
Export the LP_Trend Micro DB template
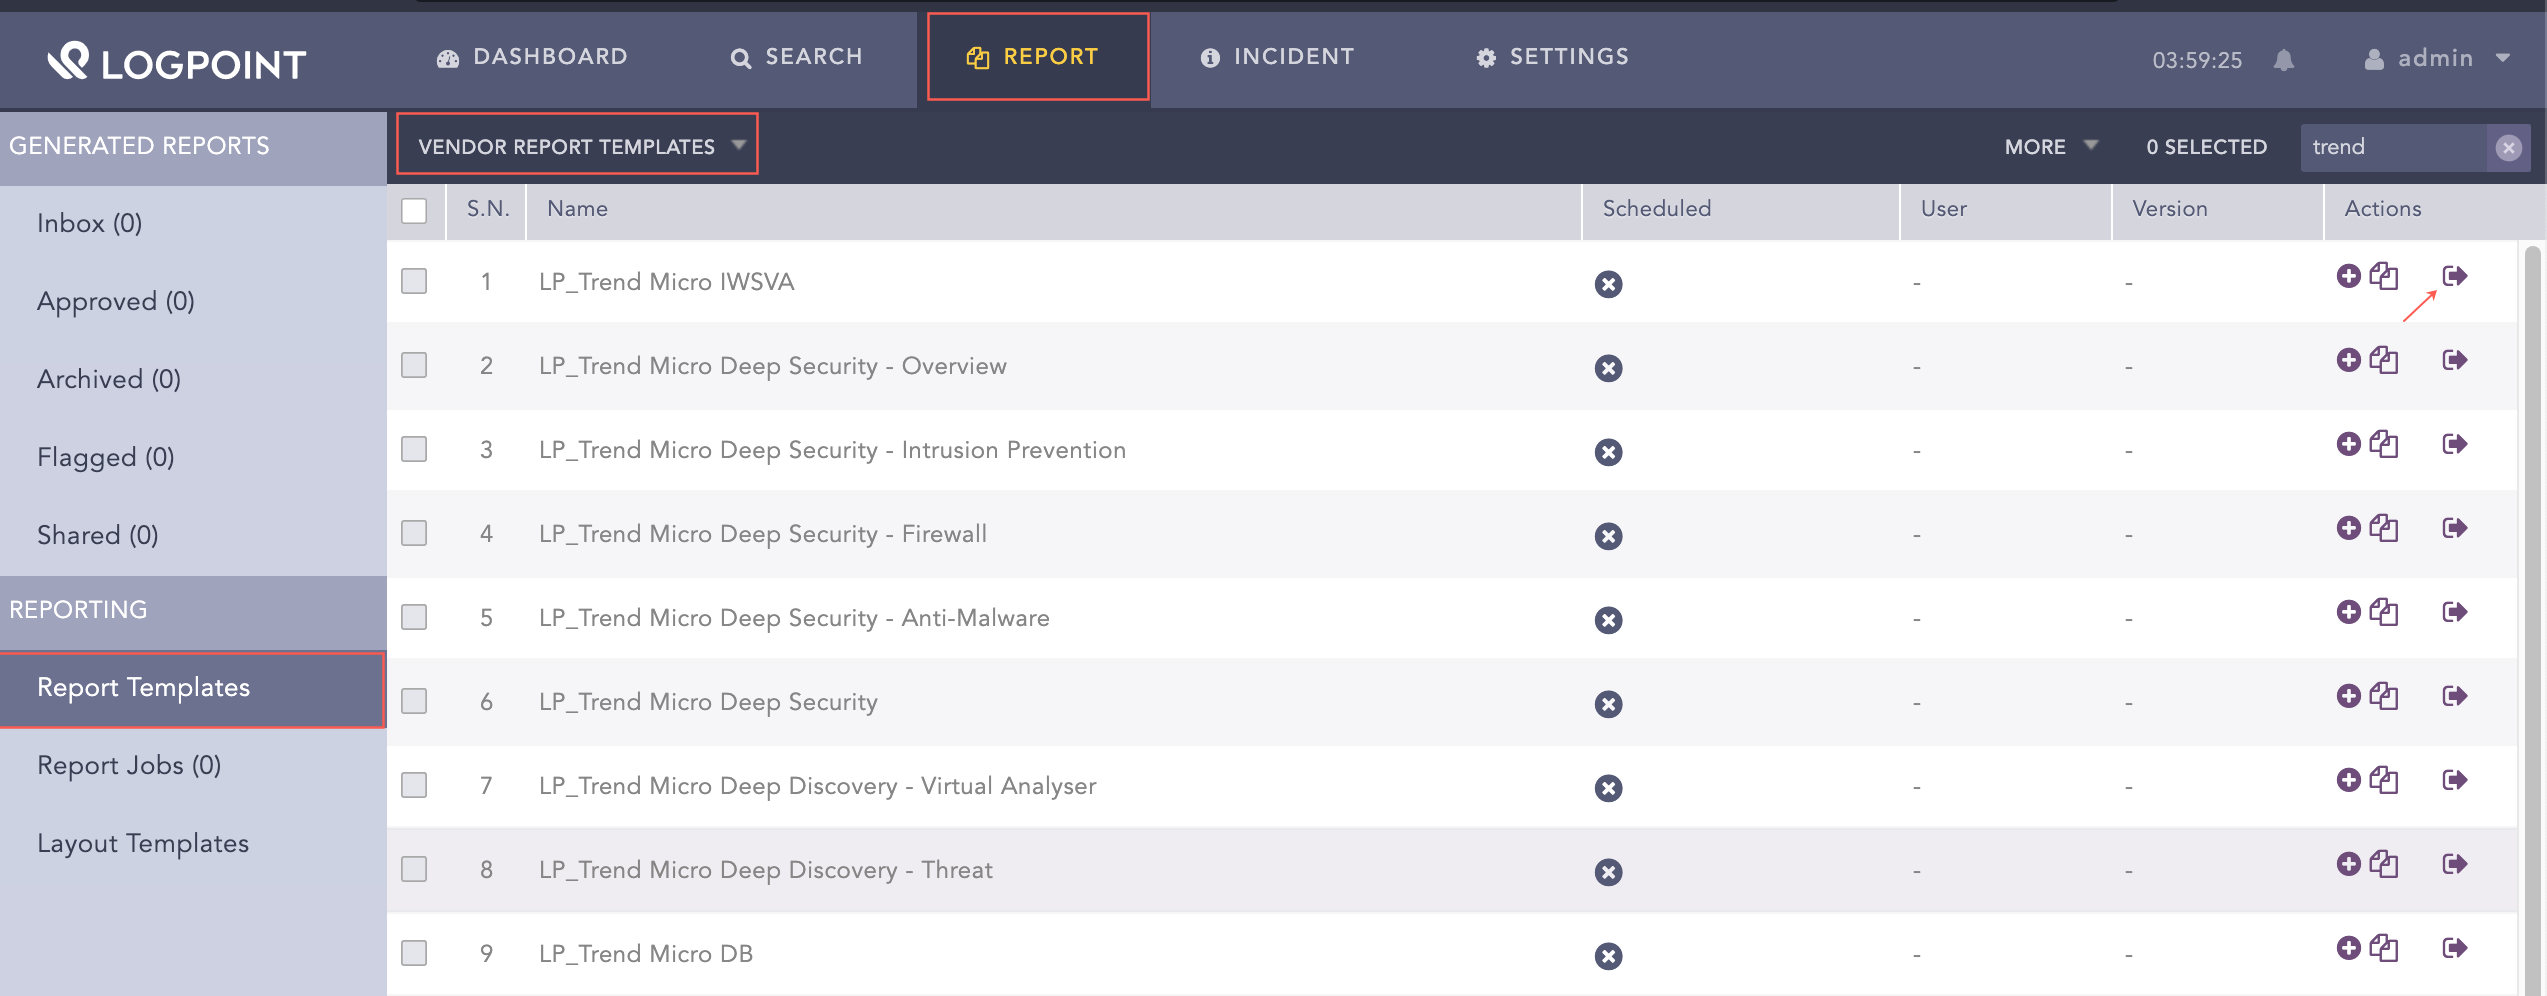2458,948
